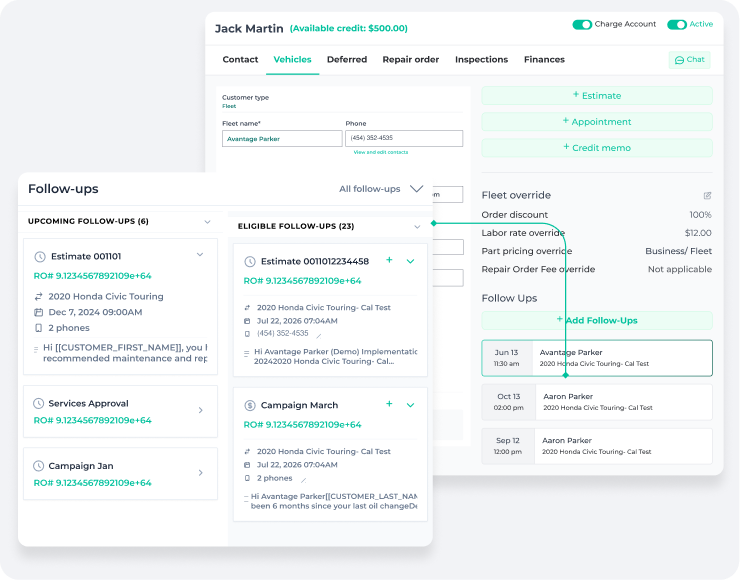Collapse the Estimate 0011012234458 card chevron
Viewport: 740px width, 580px height.
click(x=411, y=261)
